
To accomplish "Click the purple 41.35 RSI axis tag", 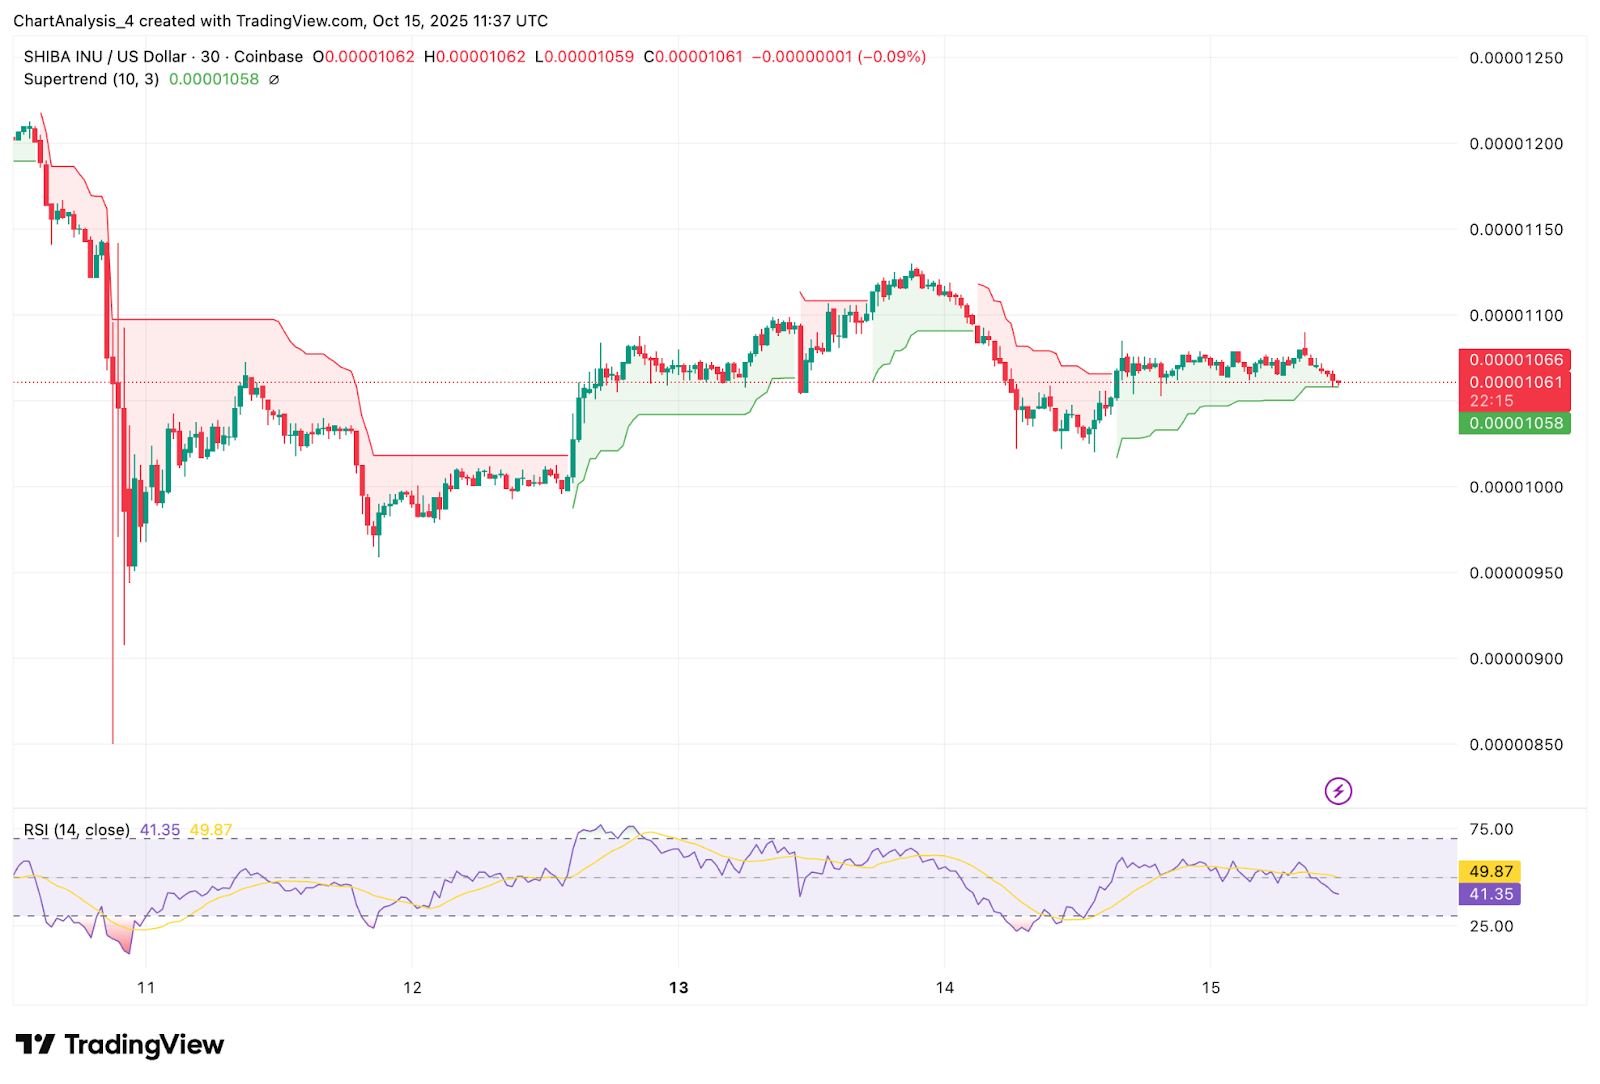I will (1490, 894).
